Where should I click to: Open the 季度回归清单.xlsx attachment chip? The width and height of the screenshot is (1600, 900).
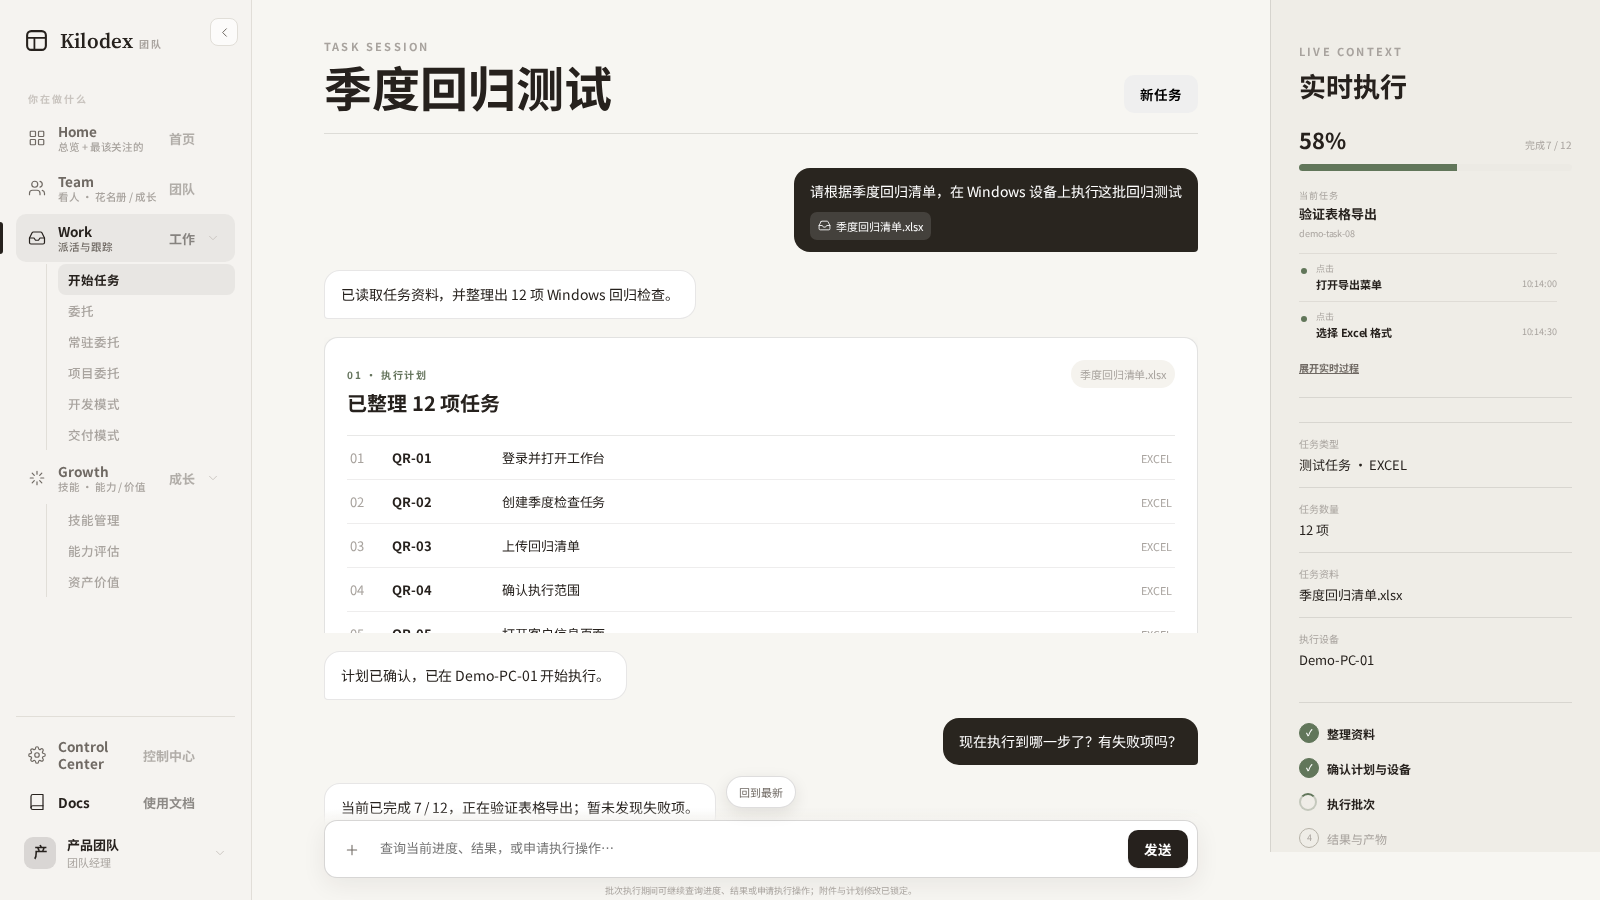pos(870,226)
